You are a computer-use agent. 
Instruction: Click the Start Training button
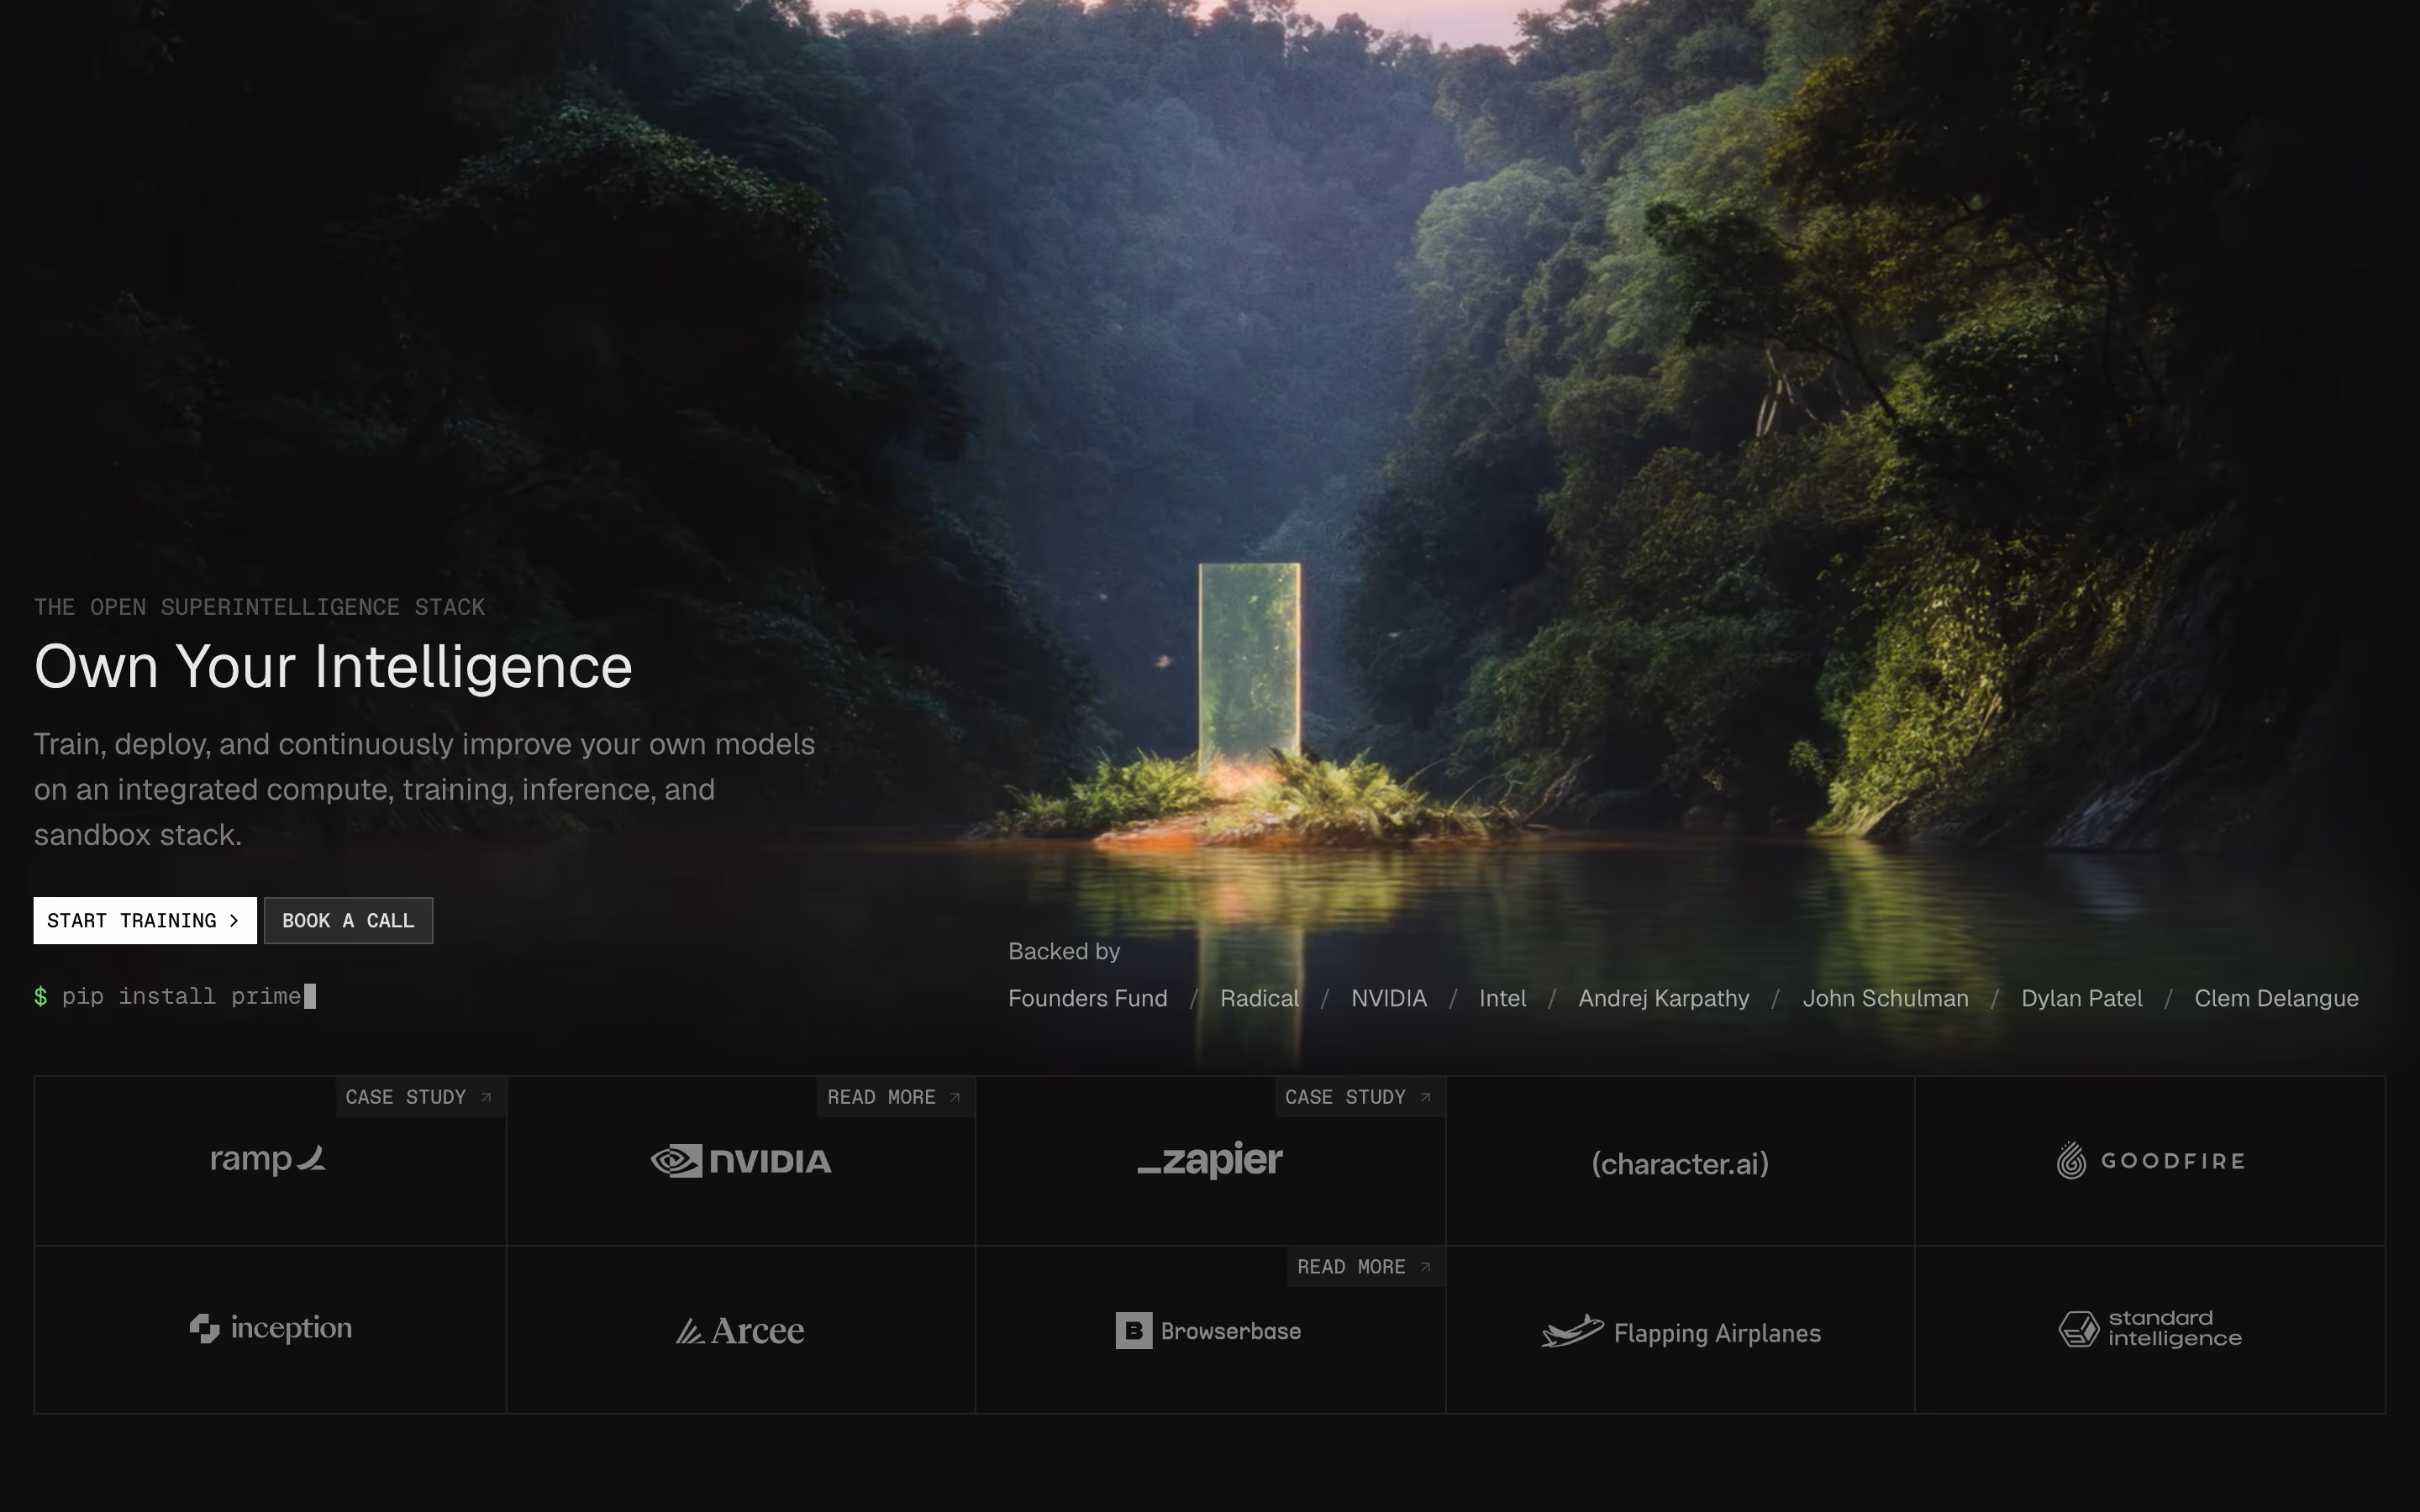click(145, 920)
